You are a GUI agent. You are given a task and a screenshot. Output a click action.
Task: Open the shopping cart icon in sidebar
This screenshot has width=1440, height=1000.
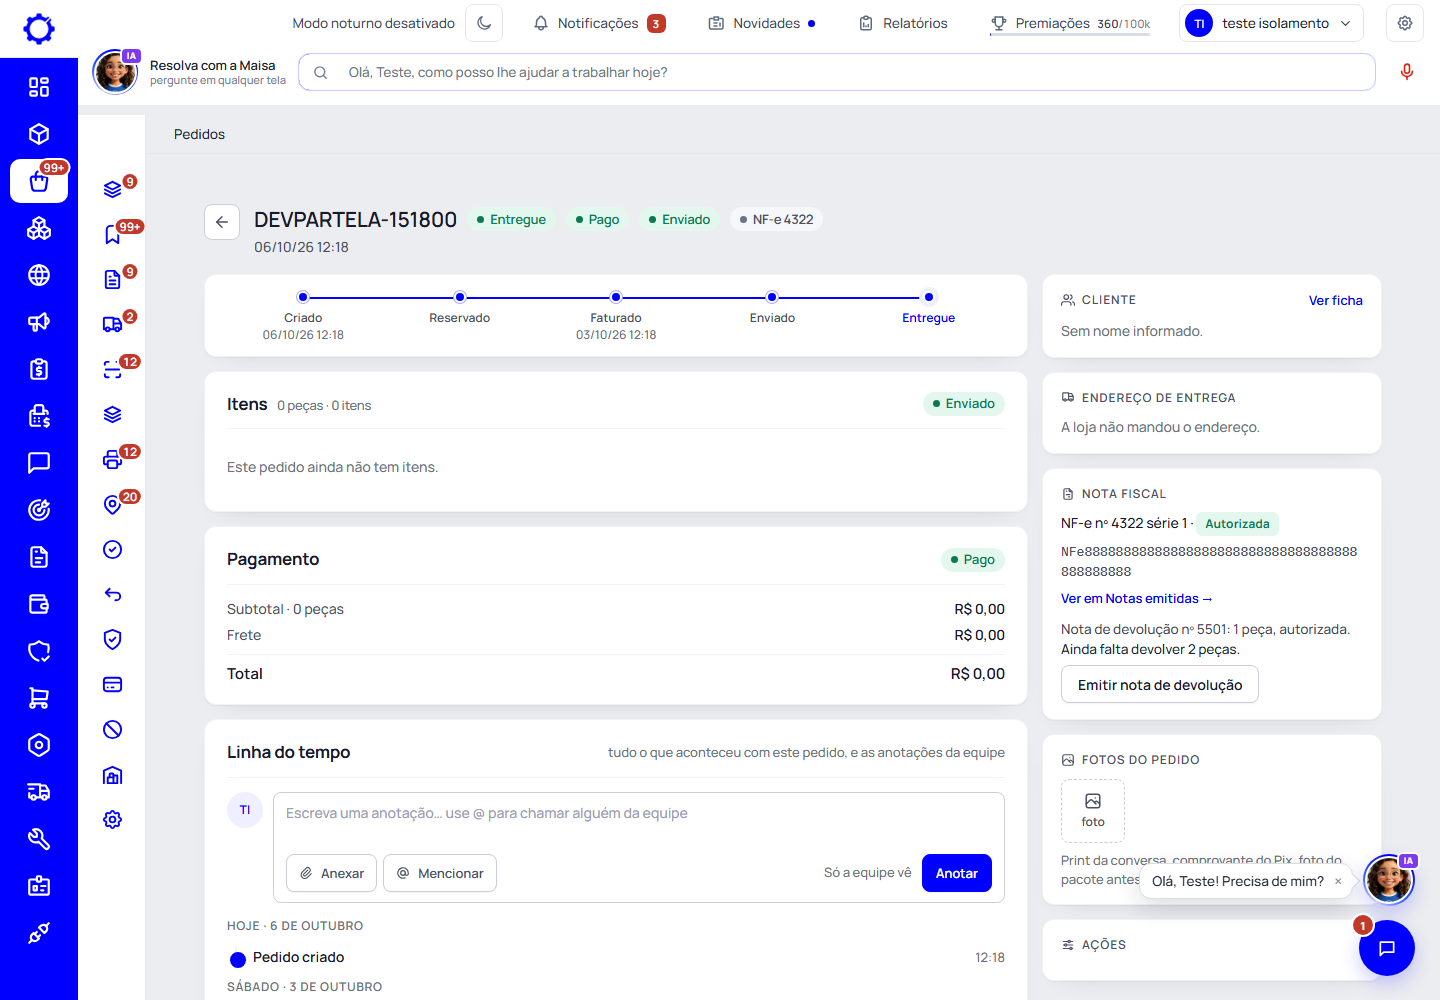39,698
